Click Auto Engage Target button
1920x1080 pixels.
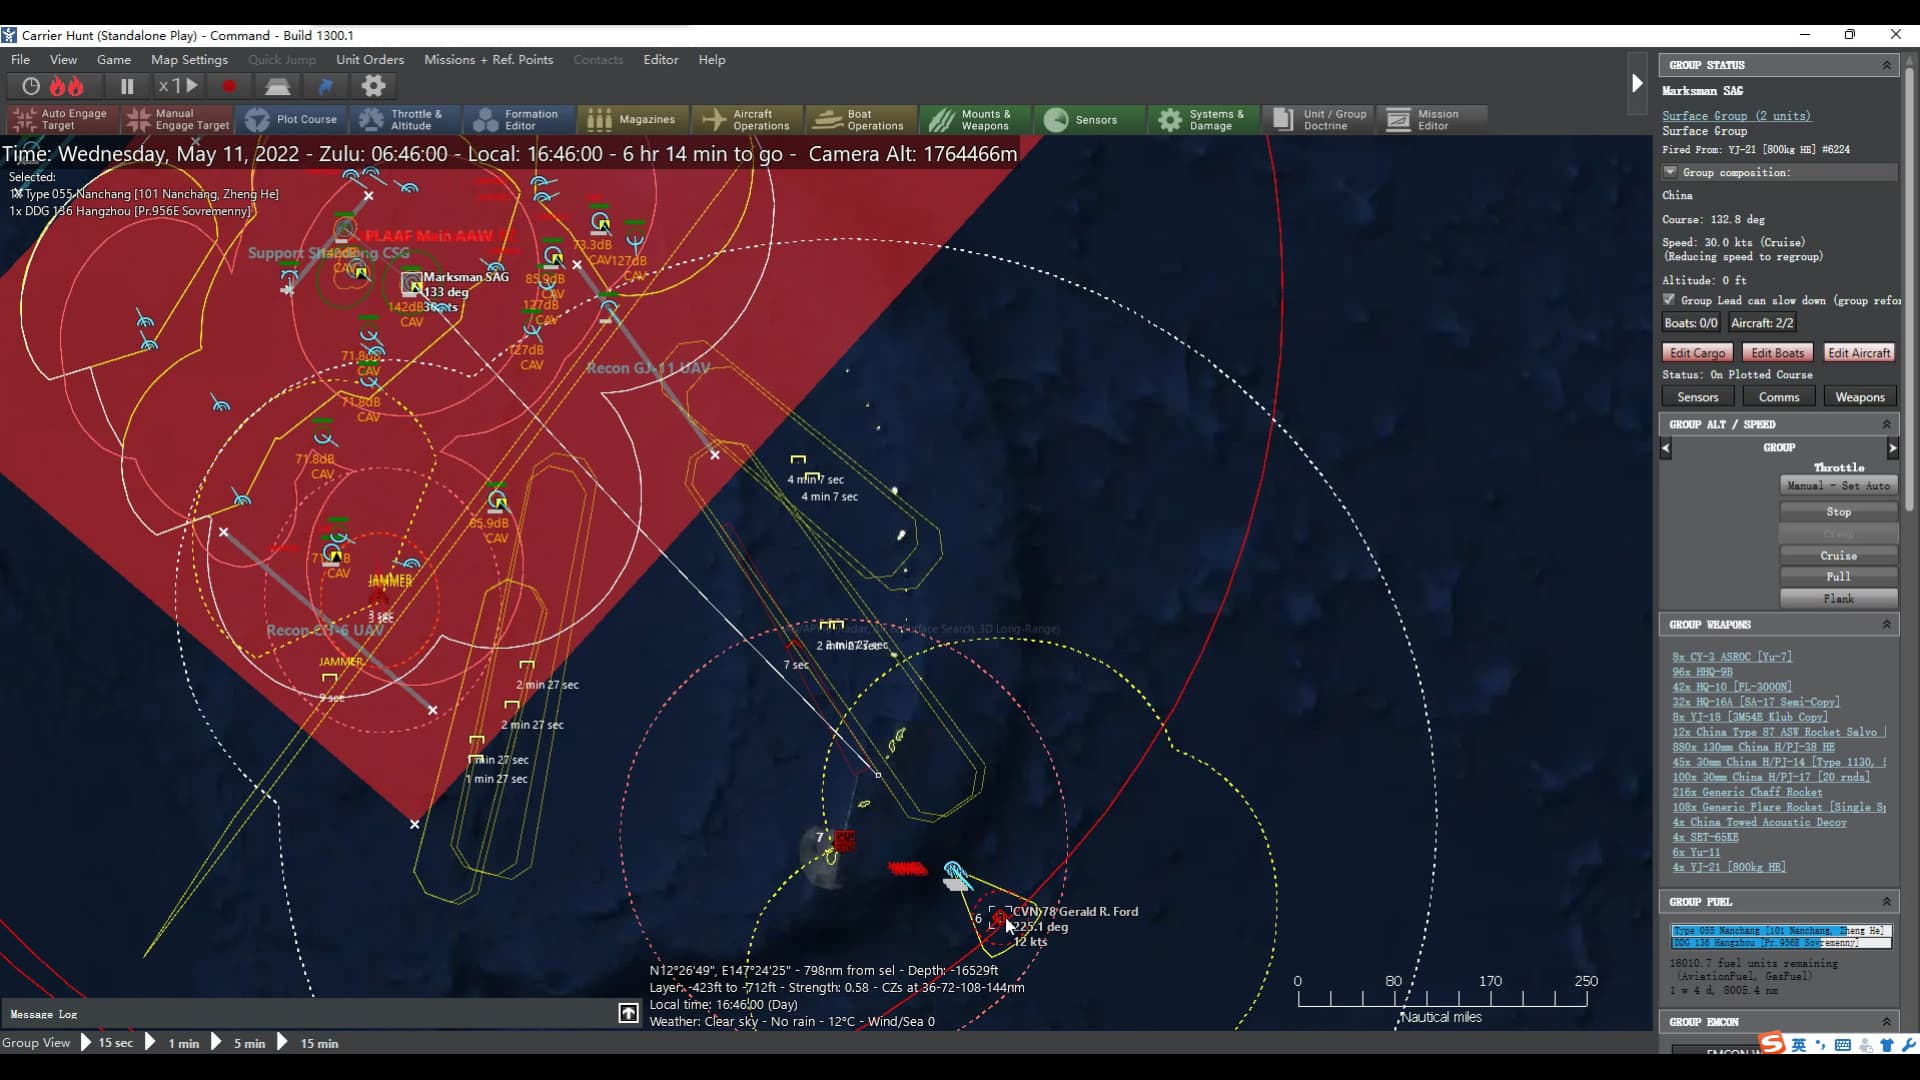click(63, 120)
